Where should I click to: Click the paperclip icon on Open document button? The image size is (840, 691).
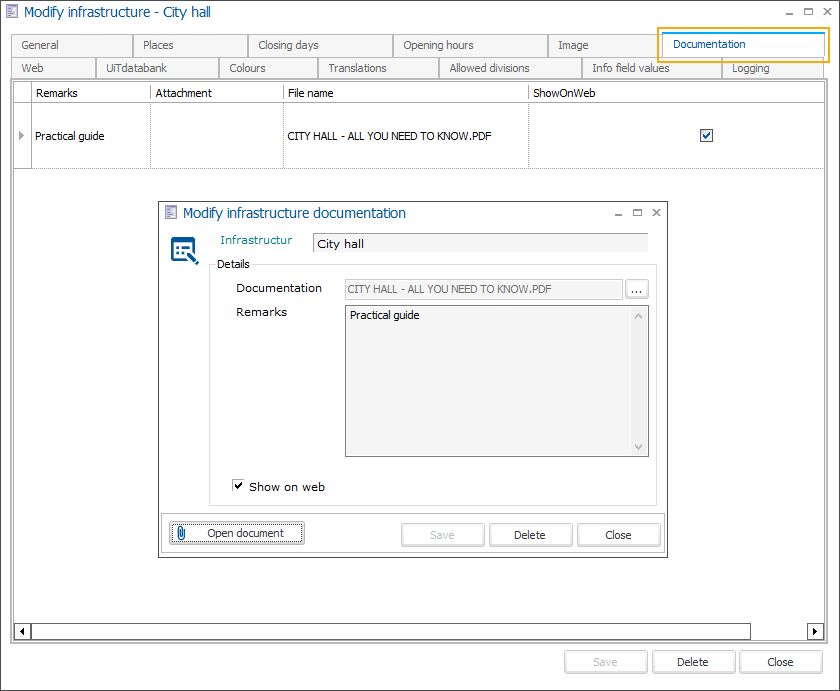(x=182, y=532)
